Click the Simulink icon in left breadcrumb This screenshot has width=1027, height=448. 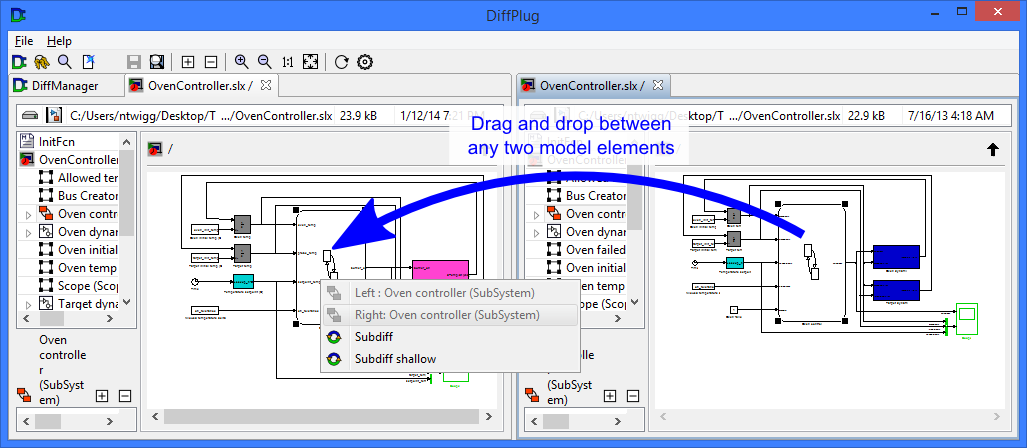(x=155, y=149)
